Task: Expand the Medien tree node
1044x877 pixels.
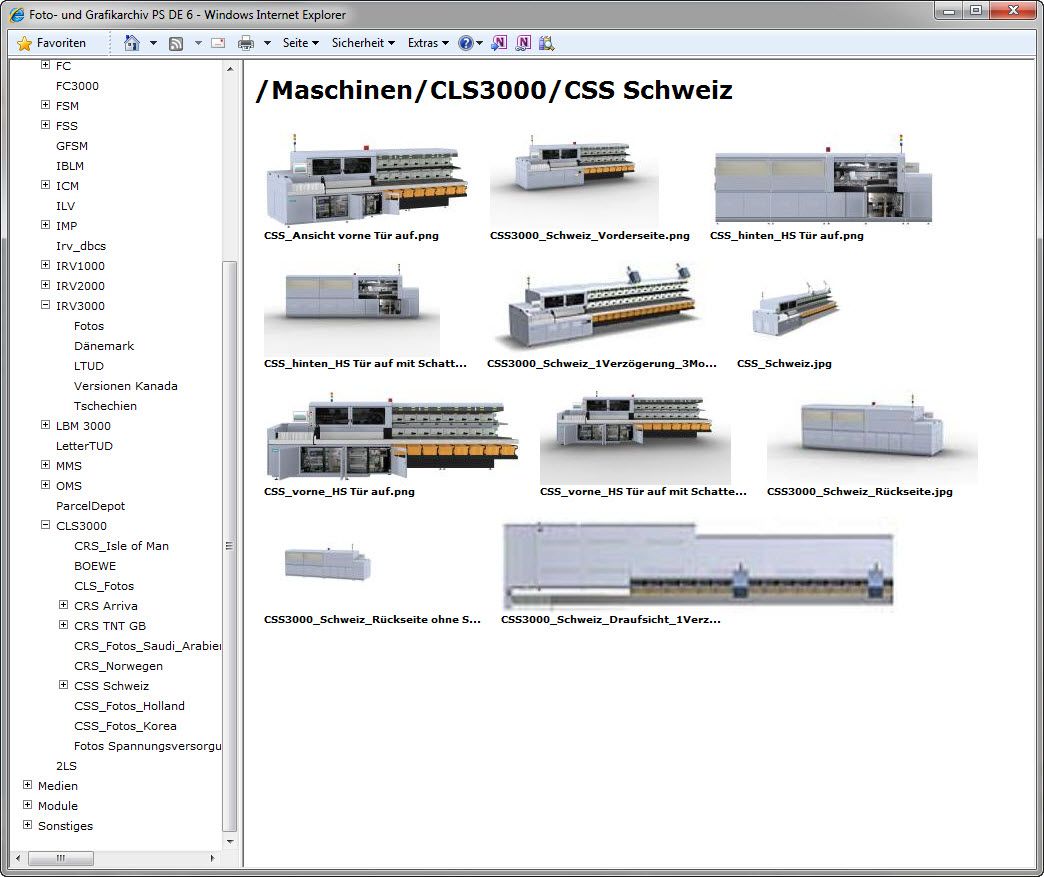Action: pos(27,786)
